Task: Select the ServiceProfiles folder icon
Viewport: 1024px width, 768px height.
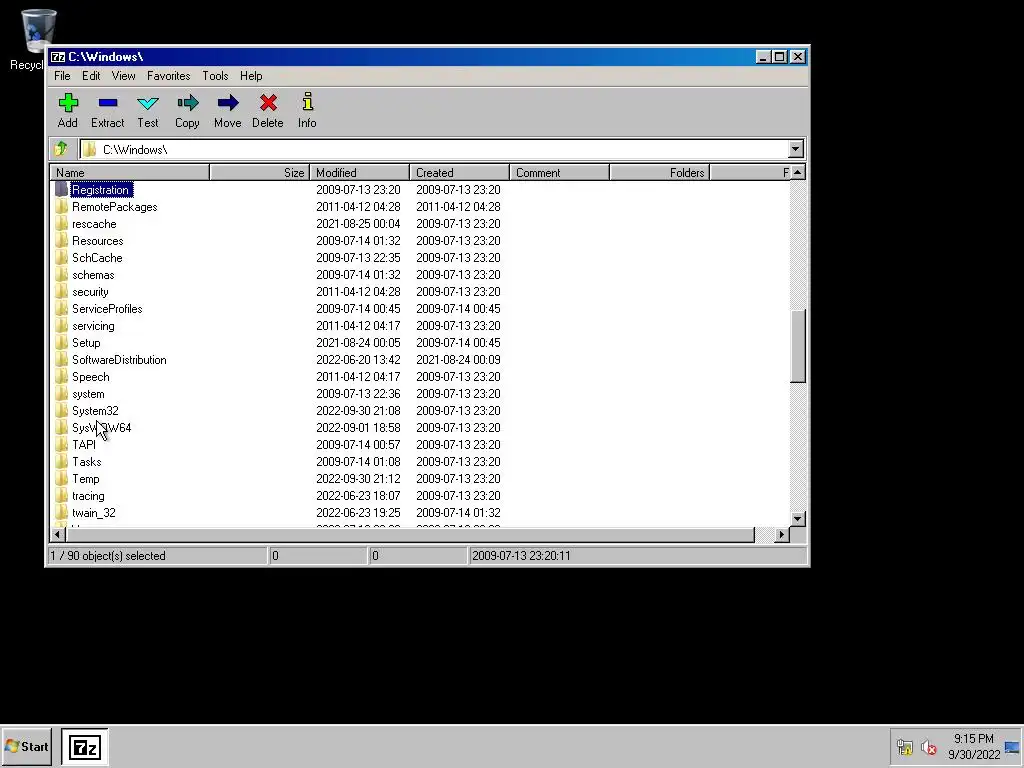Action: [x=61, y=309]
